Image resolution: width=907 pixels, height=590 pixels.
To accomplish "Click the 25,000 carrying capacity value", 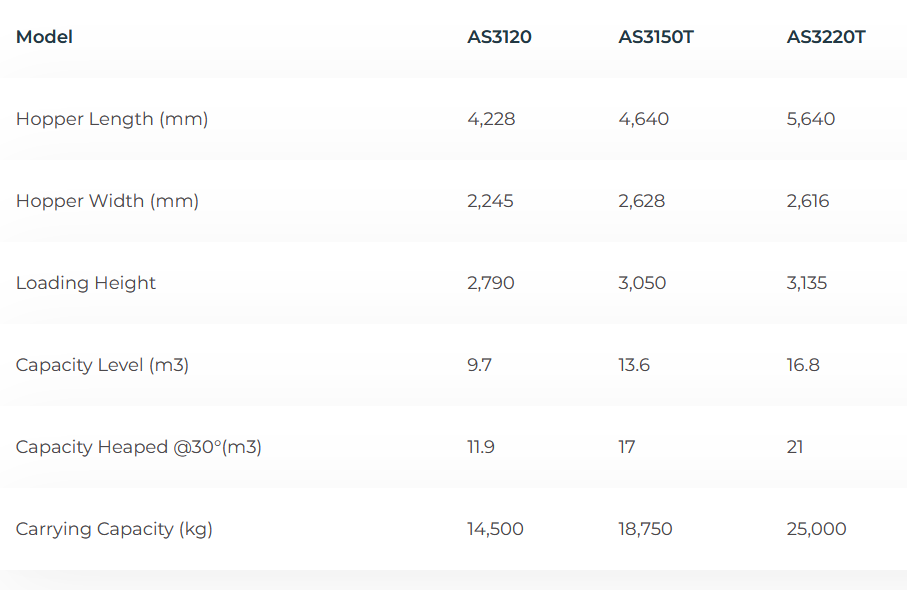I will (817, 529).
